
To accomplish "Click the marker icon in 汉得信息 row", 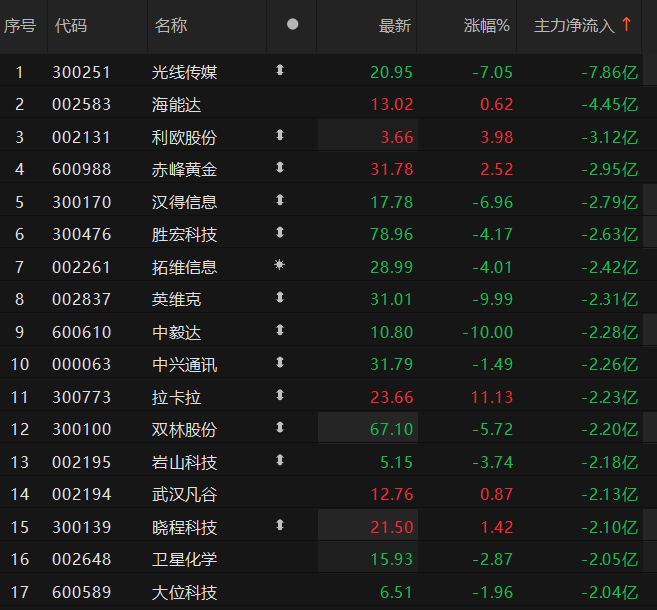I will [280, 200].
